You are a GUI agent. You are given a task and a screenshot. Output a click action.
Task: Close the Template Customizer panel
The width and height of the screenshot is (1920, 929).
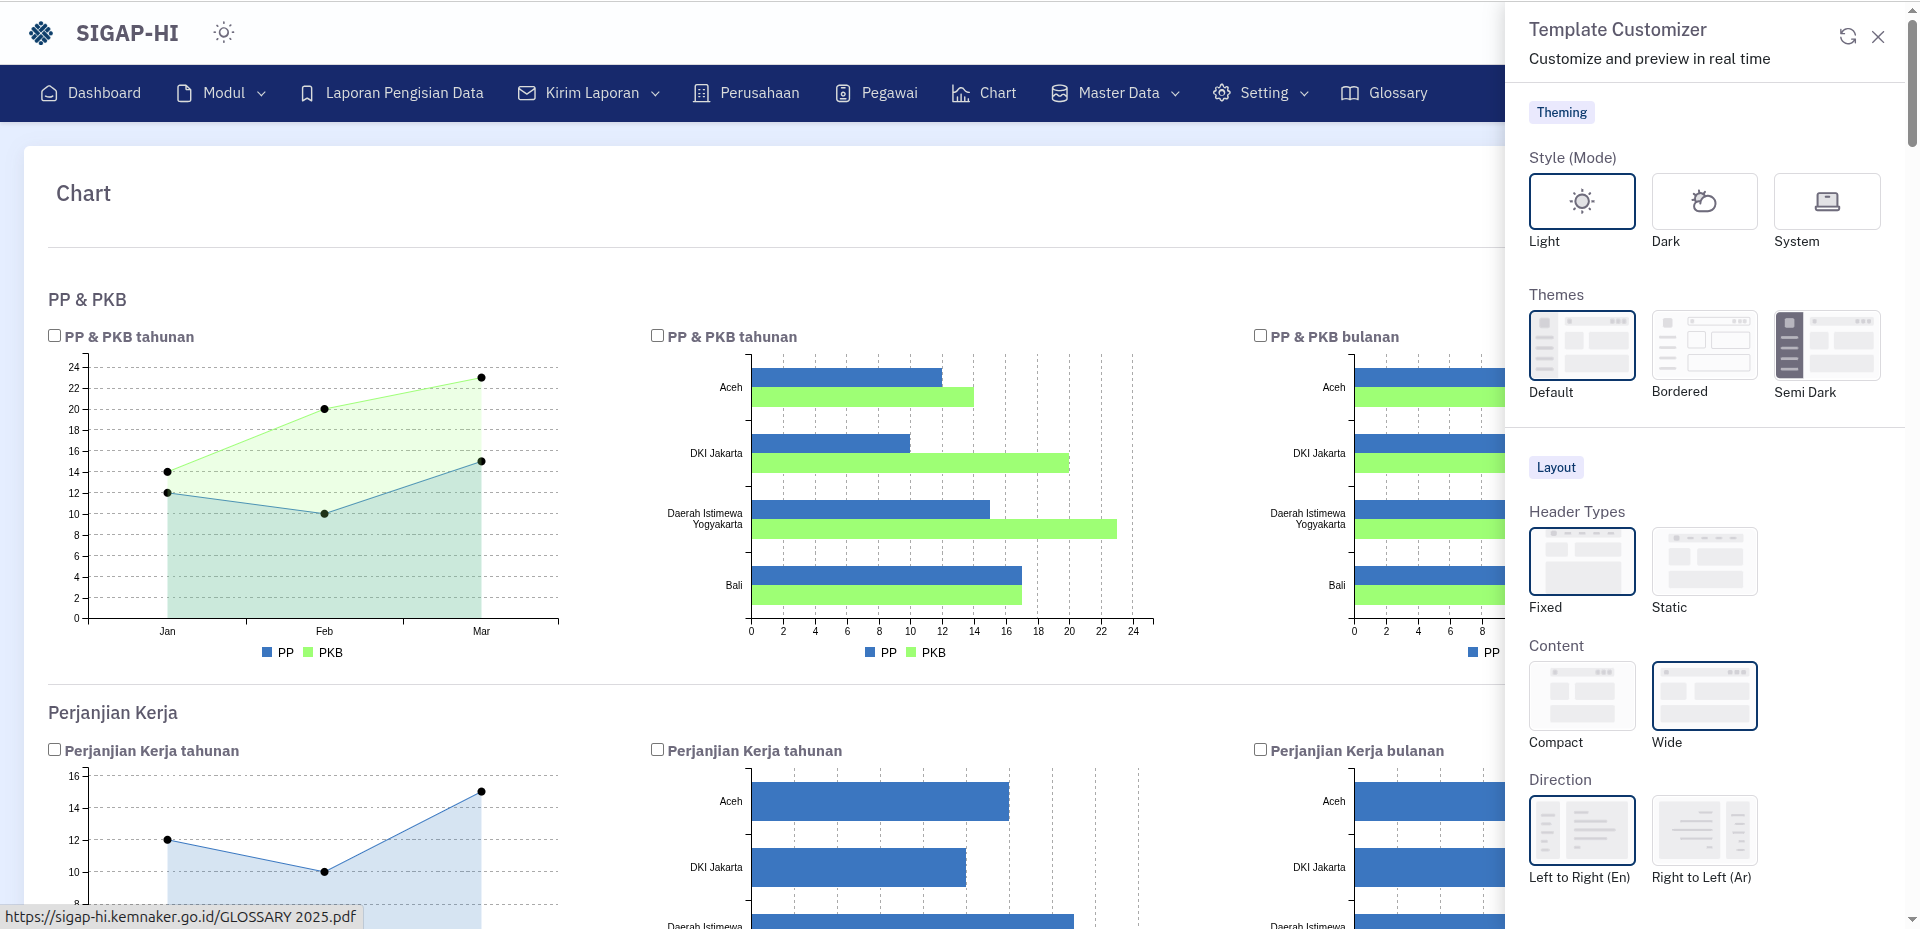click(x=1878, y=37)
